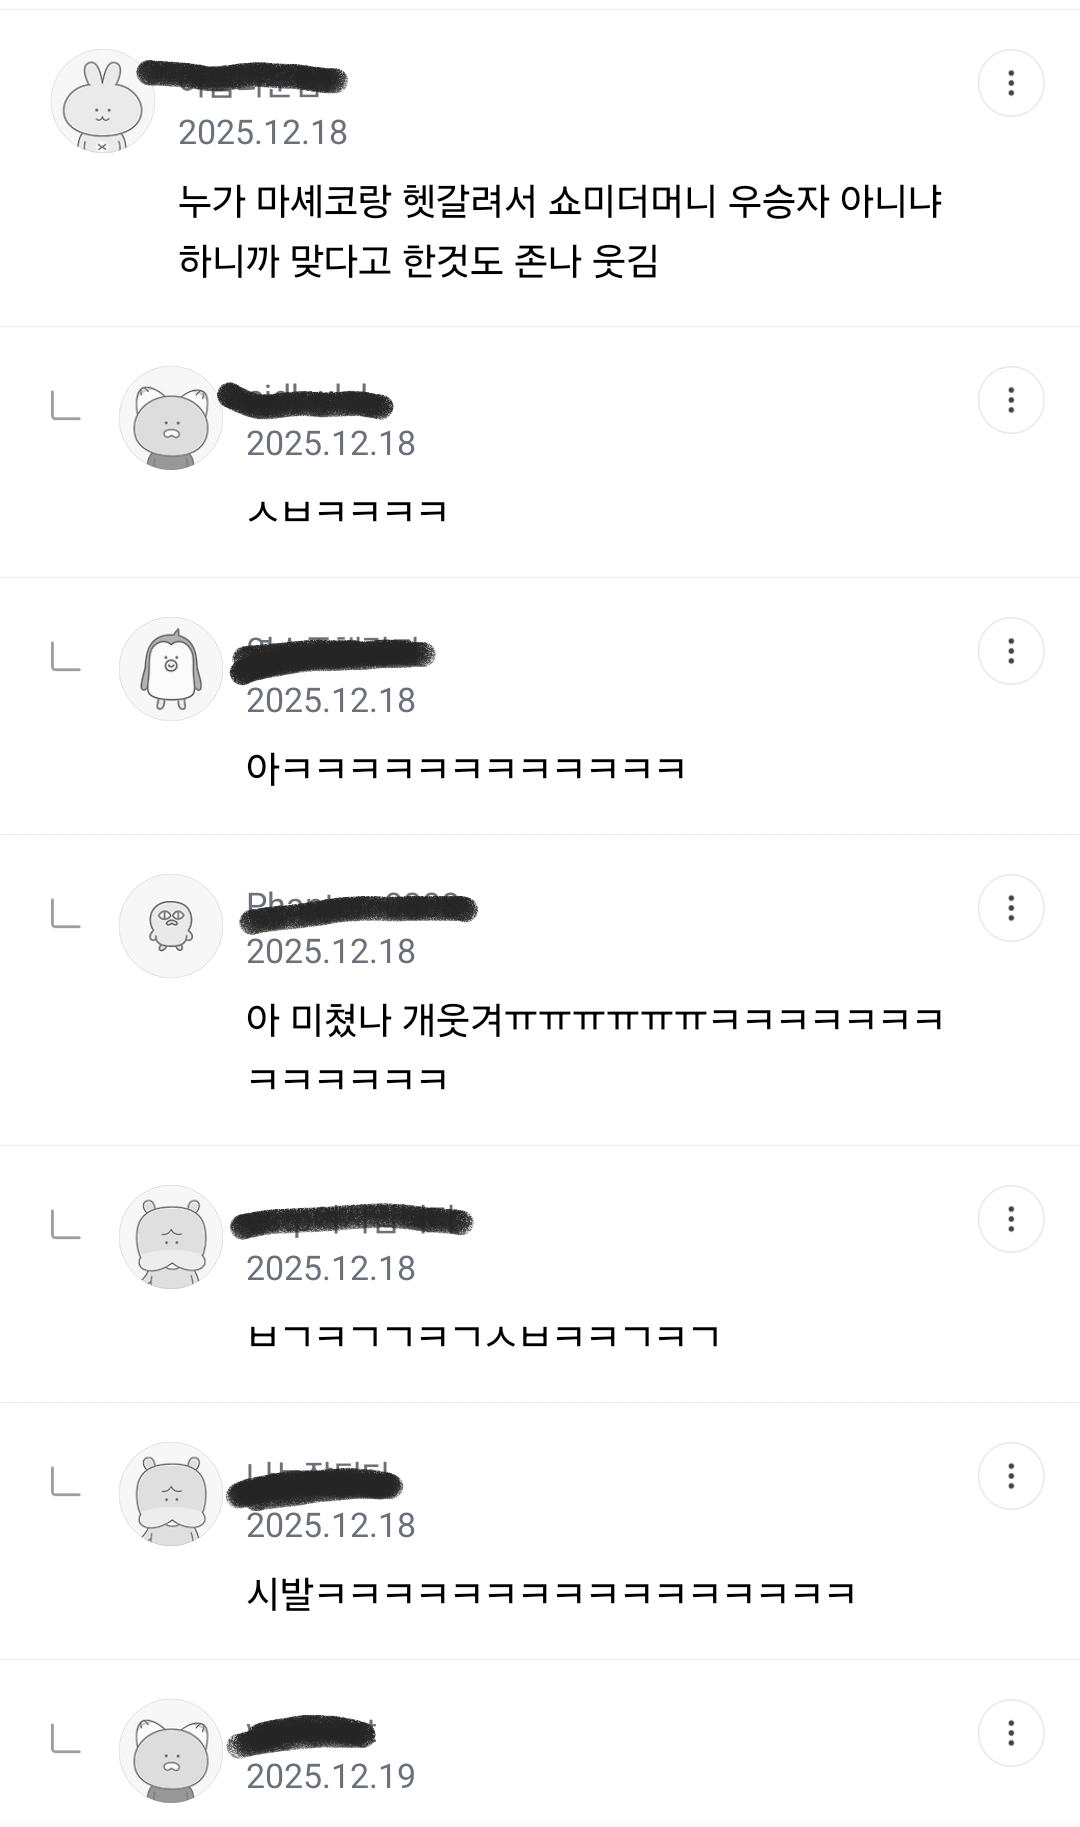Tap the hamster avatar next to the 시발ㅋㅋㅋ reply
The image size is (1080, 1827).
click(x=171, y=1494)
